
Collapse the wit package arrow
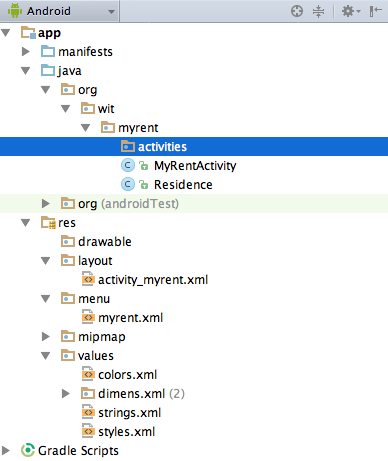(x=66, y=109)
